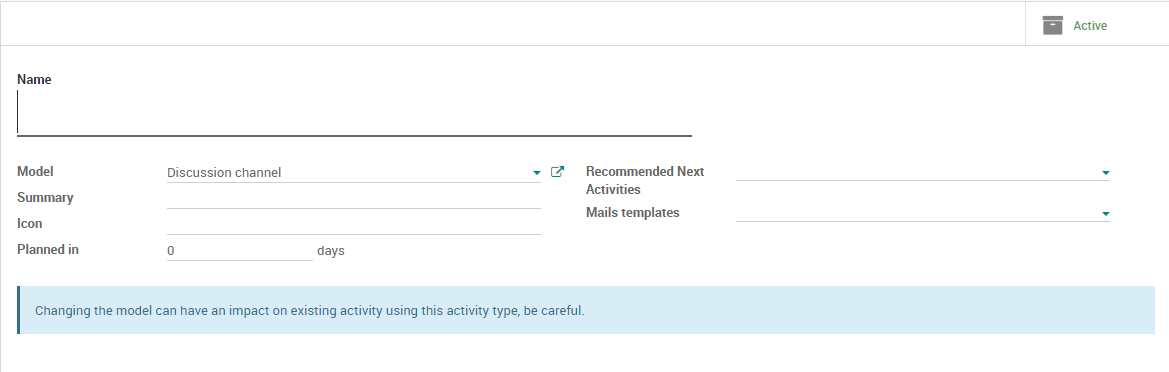Expand the Mails templates dropdown arrow

click(1106, 214)
